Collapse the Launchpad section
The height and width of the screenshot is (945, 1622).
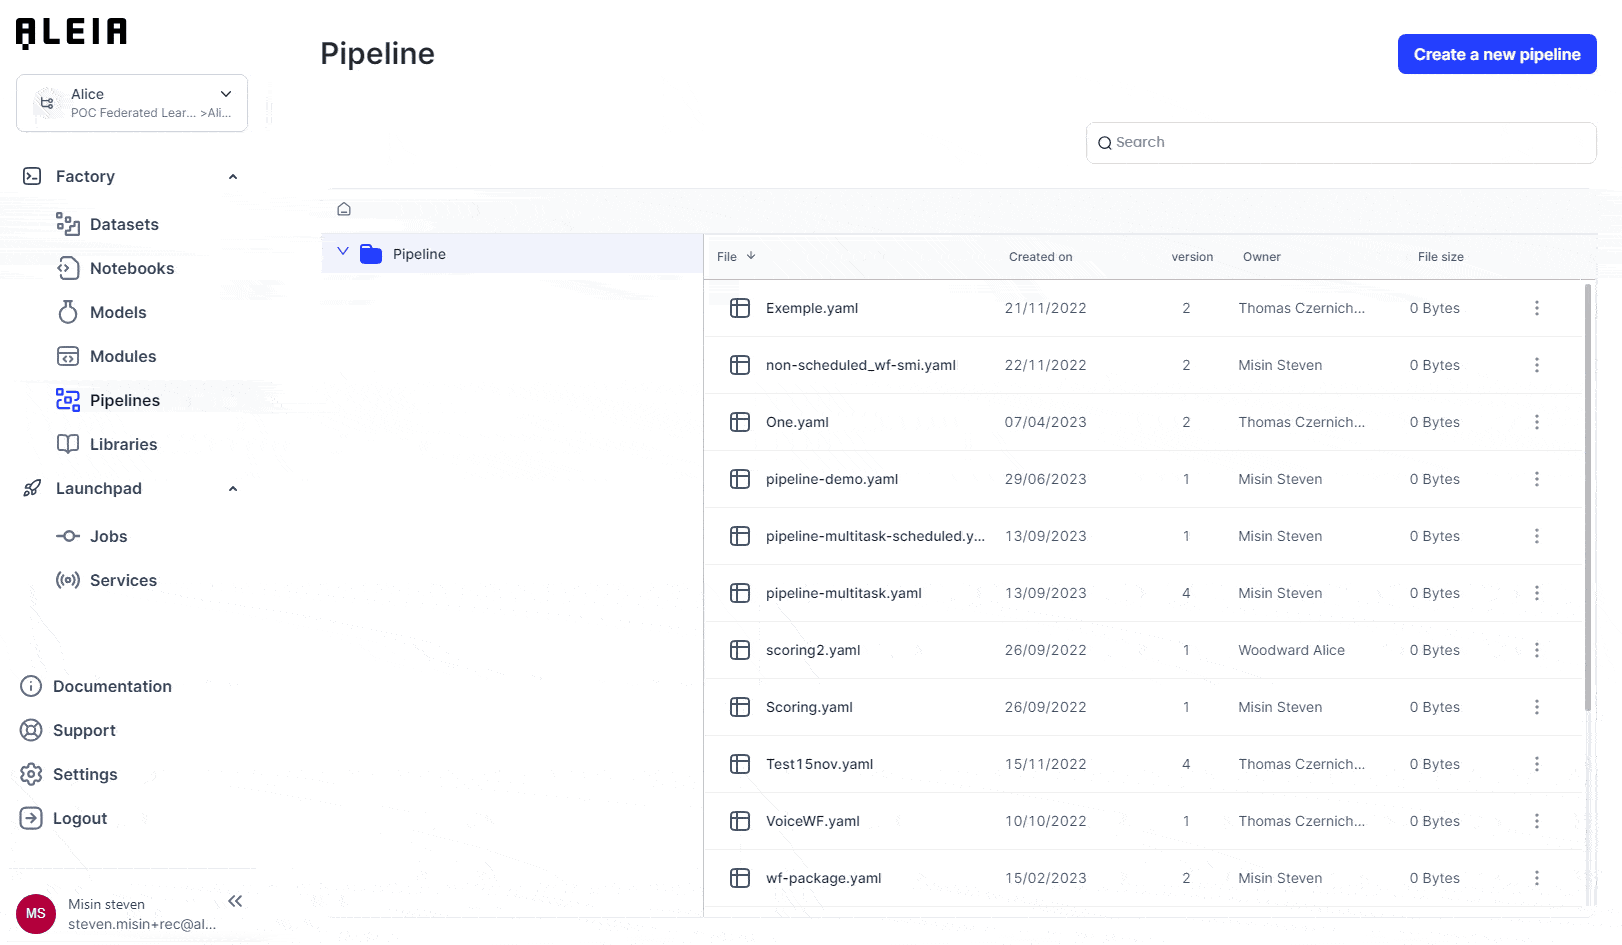click(x=232, y=488)
